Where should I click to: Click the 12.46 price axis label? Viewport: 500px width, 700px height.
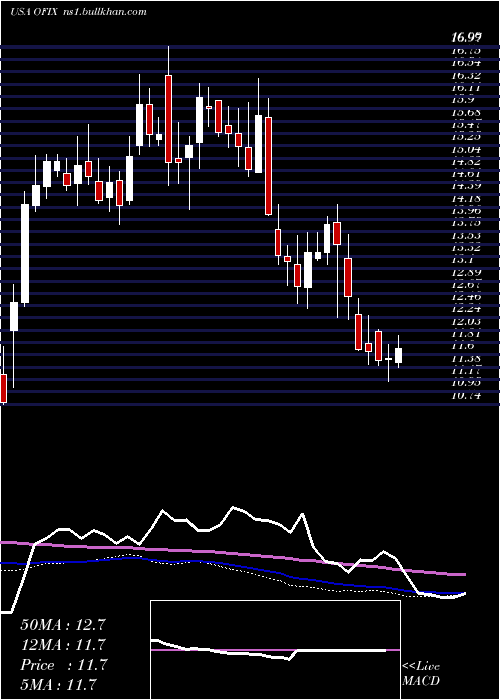(x=467, y=296)
